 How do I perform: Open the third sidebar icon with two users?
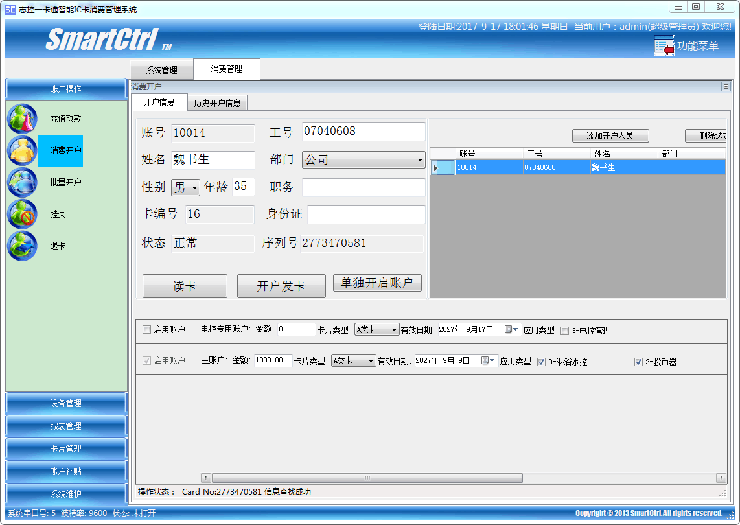pos(22,182)
